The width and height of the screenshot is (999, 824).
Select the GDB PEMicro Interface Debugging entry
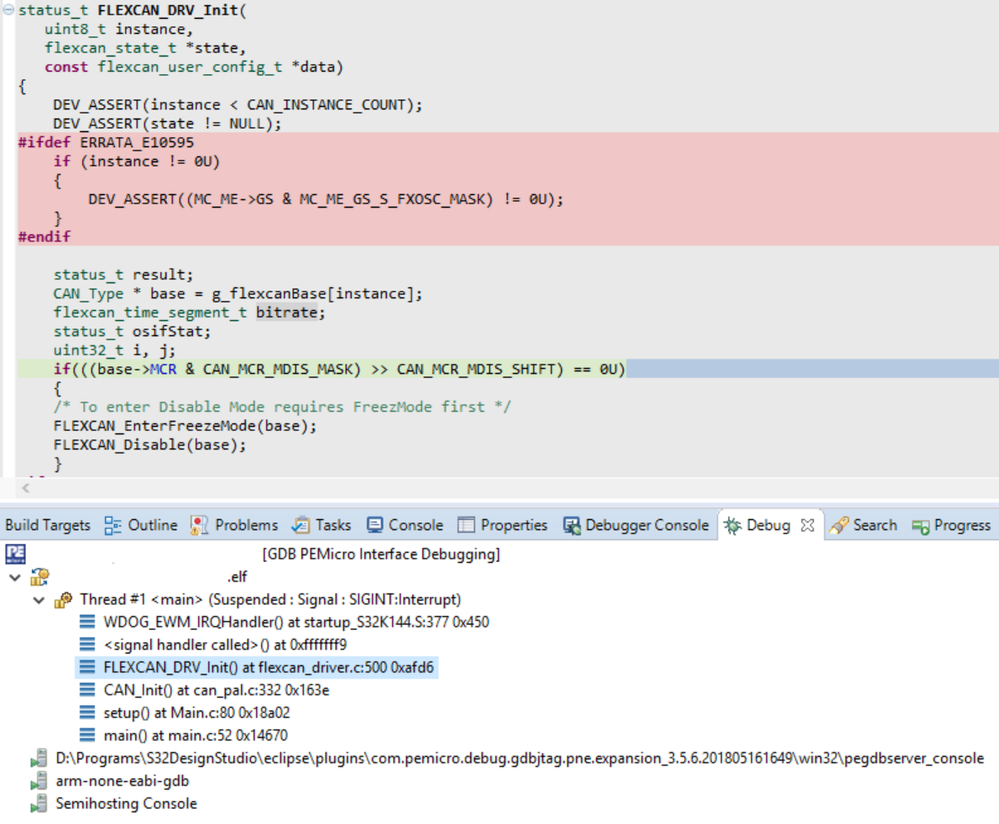tap(381, 554)
